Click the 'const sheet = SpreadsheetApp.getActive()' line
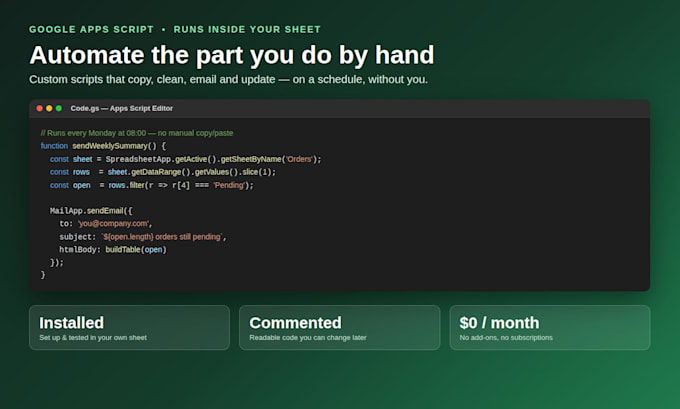The height and width of the screenshot is (409, 680). point(186,159)
